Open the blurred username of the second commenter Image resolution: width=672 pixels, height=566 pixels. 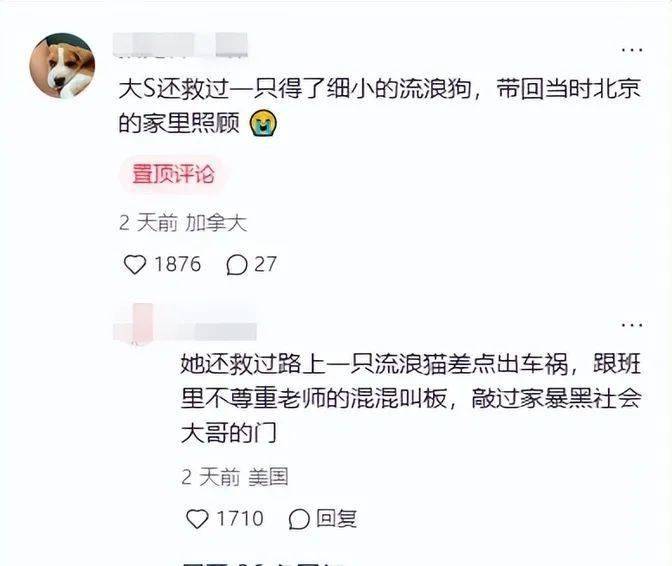[x=185, y=322]
